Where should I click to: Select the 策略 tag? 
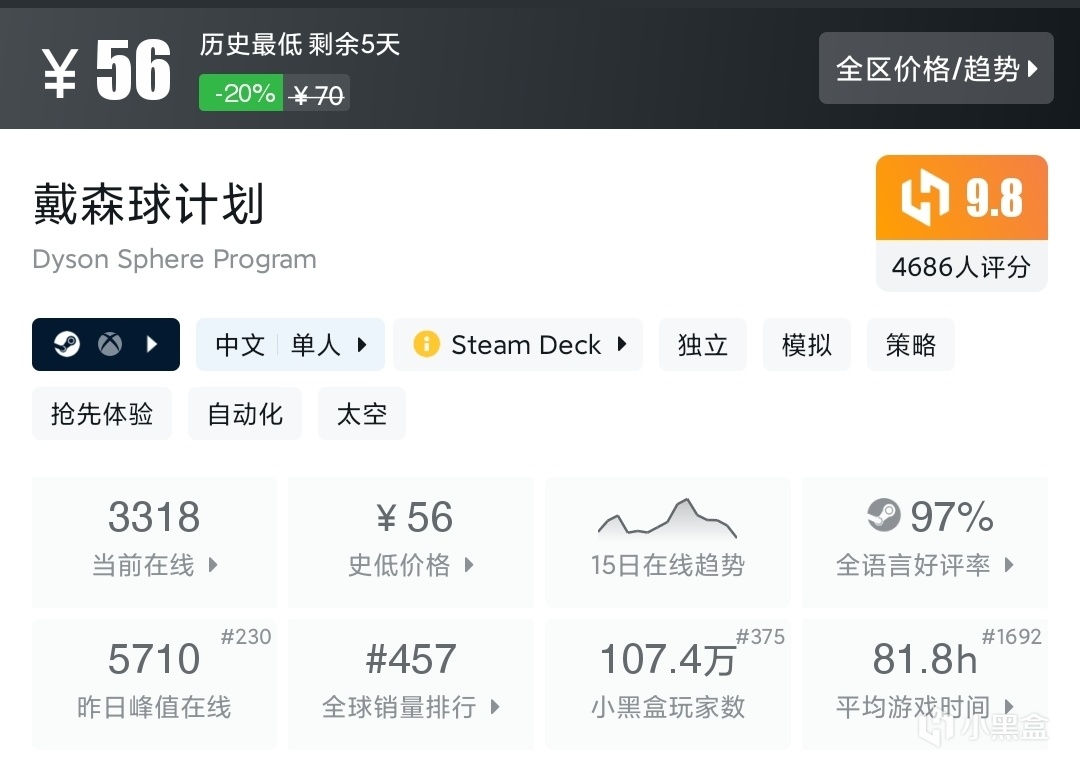910,345
